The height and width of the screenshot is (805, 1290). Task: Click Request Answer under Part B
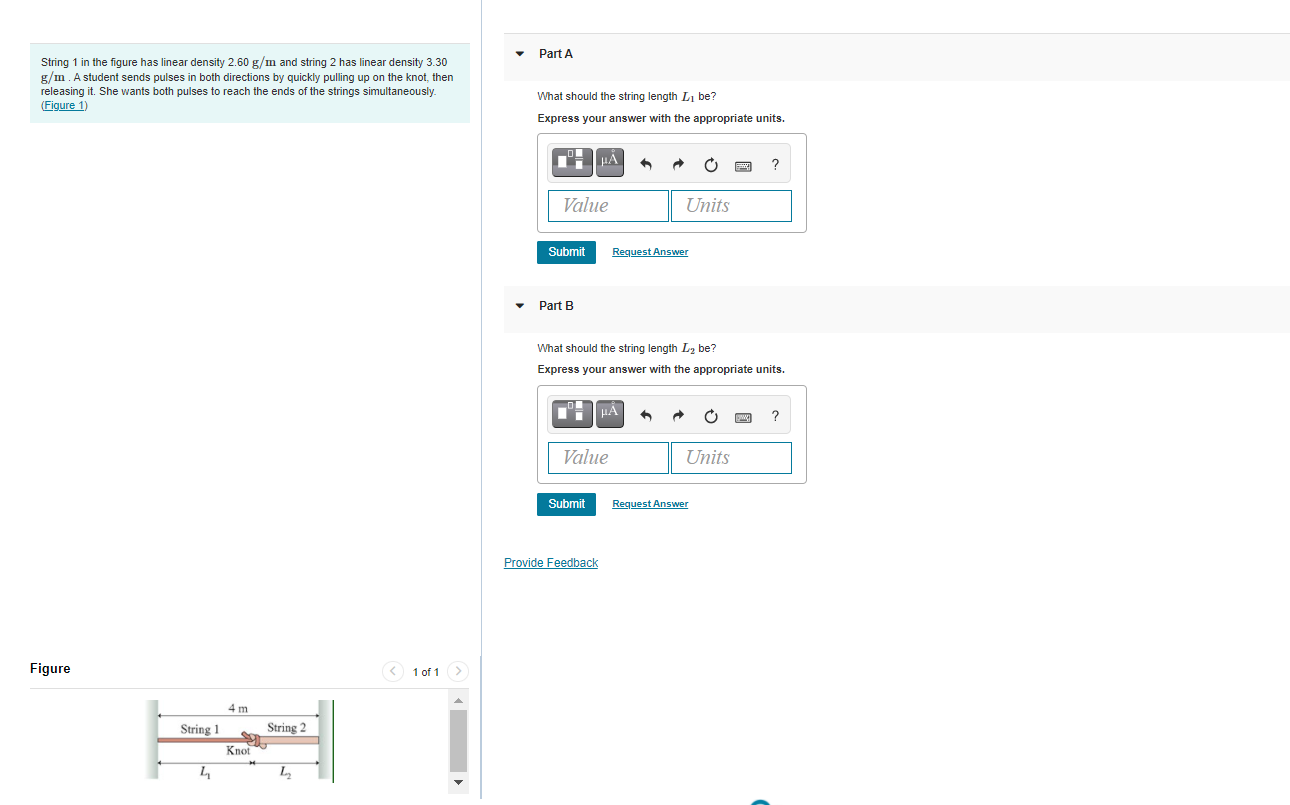pos(649,503)
